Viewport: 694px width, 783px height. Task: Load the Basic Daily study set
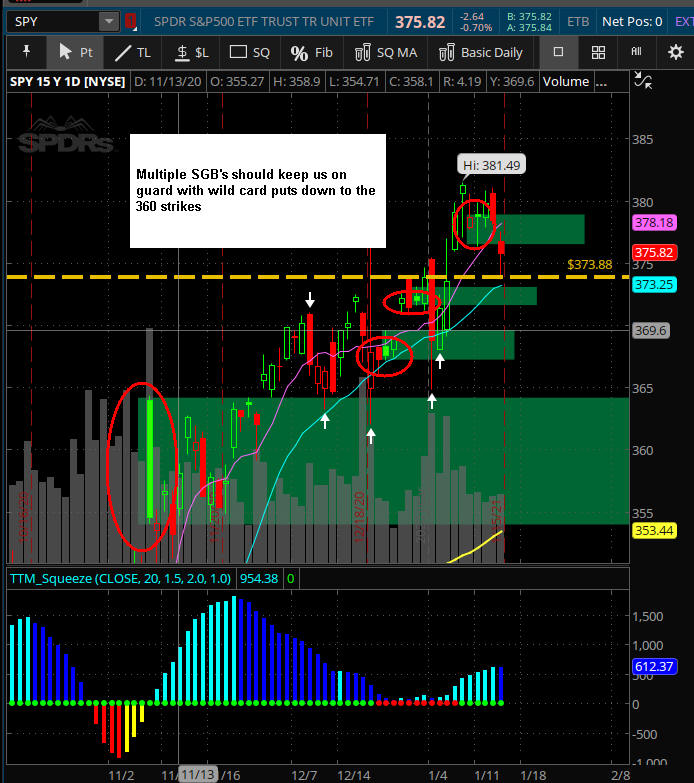(481, 52)
